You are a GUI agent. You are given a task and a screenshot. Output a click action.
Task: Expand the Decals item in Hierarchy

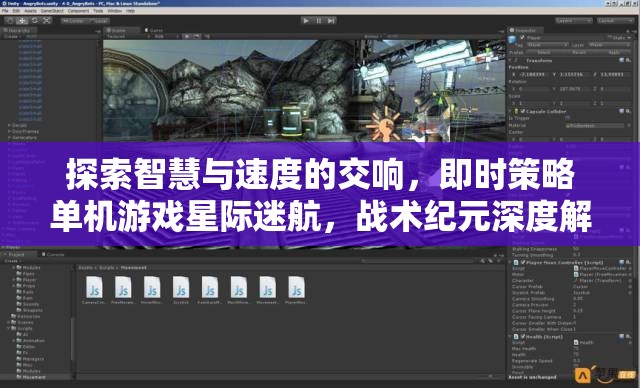9,125
